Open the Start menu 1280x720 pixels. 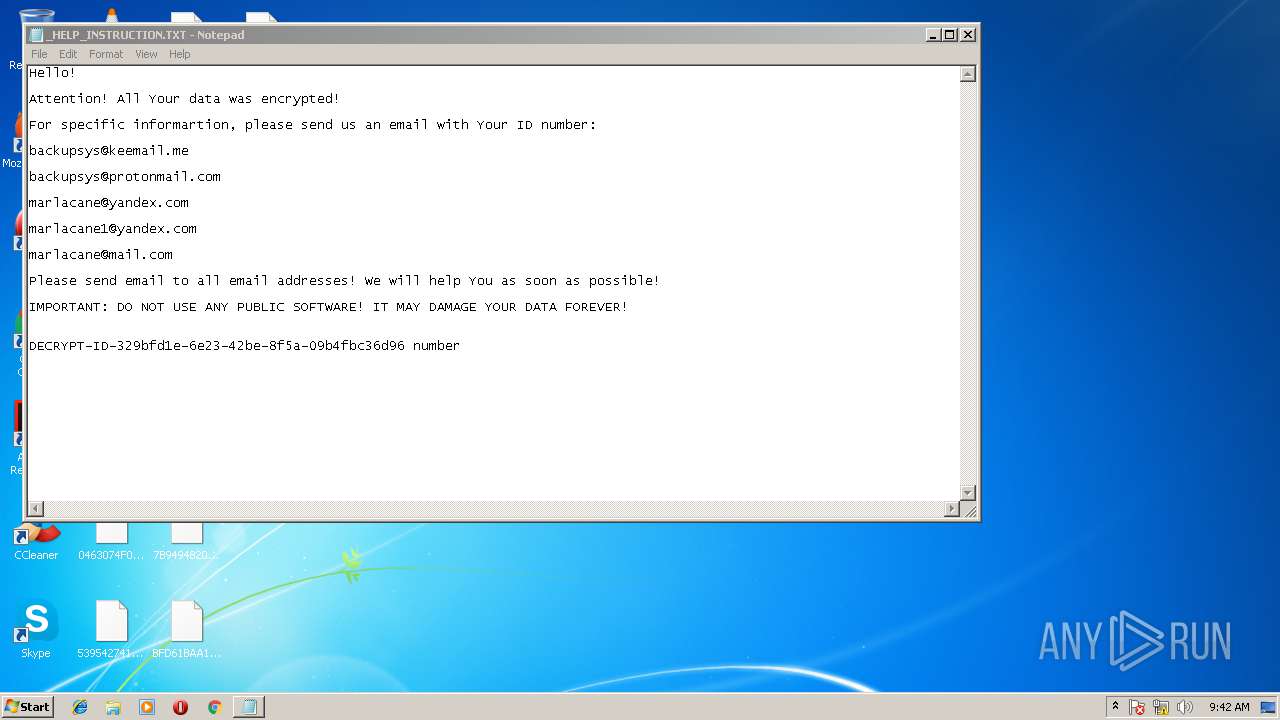27,707
